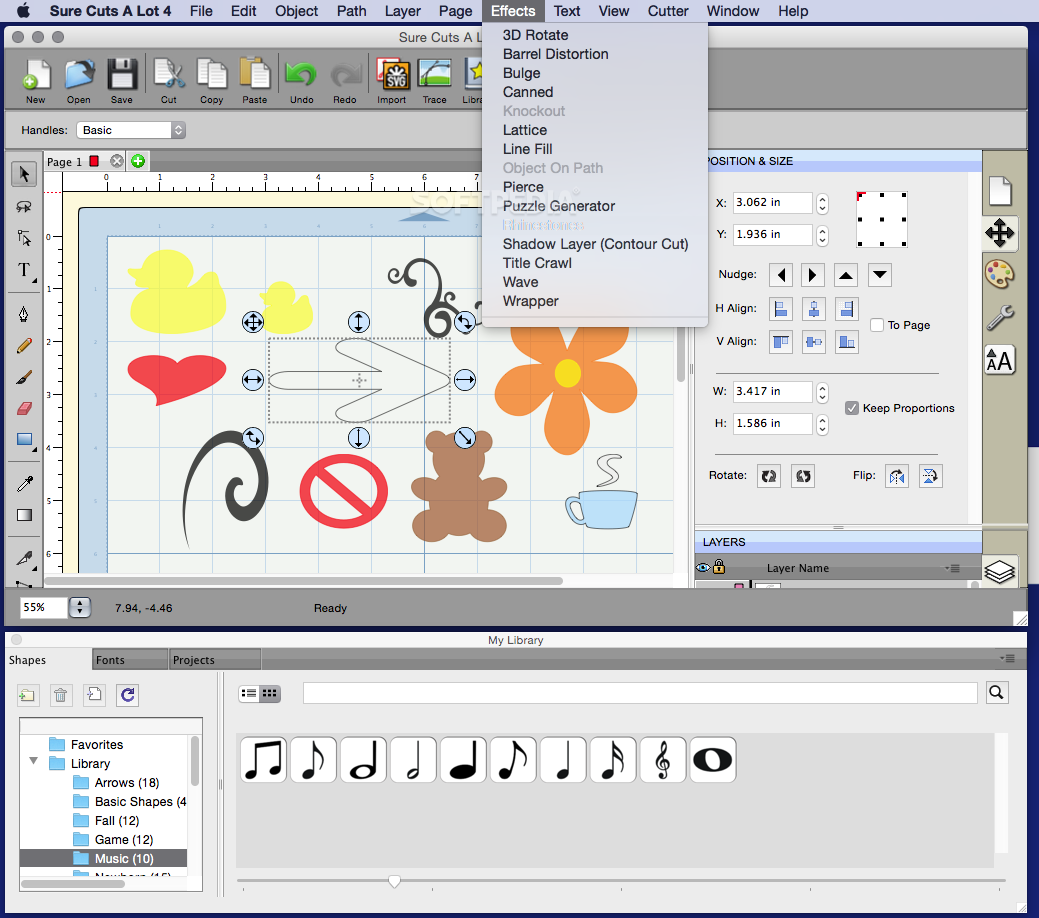The image size is (1039, 918).
Task: Open the Text AA panel
Action: tap(1000, 361)
